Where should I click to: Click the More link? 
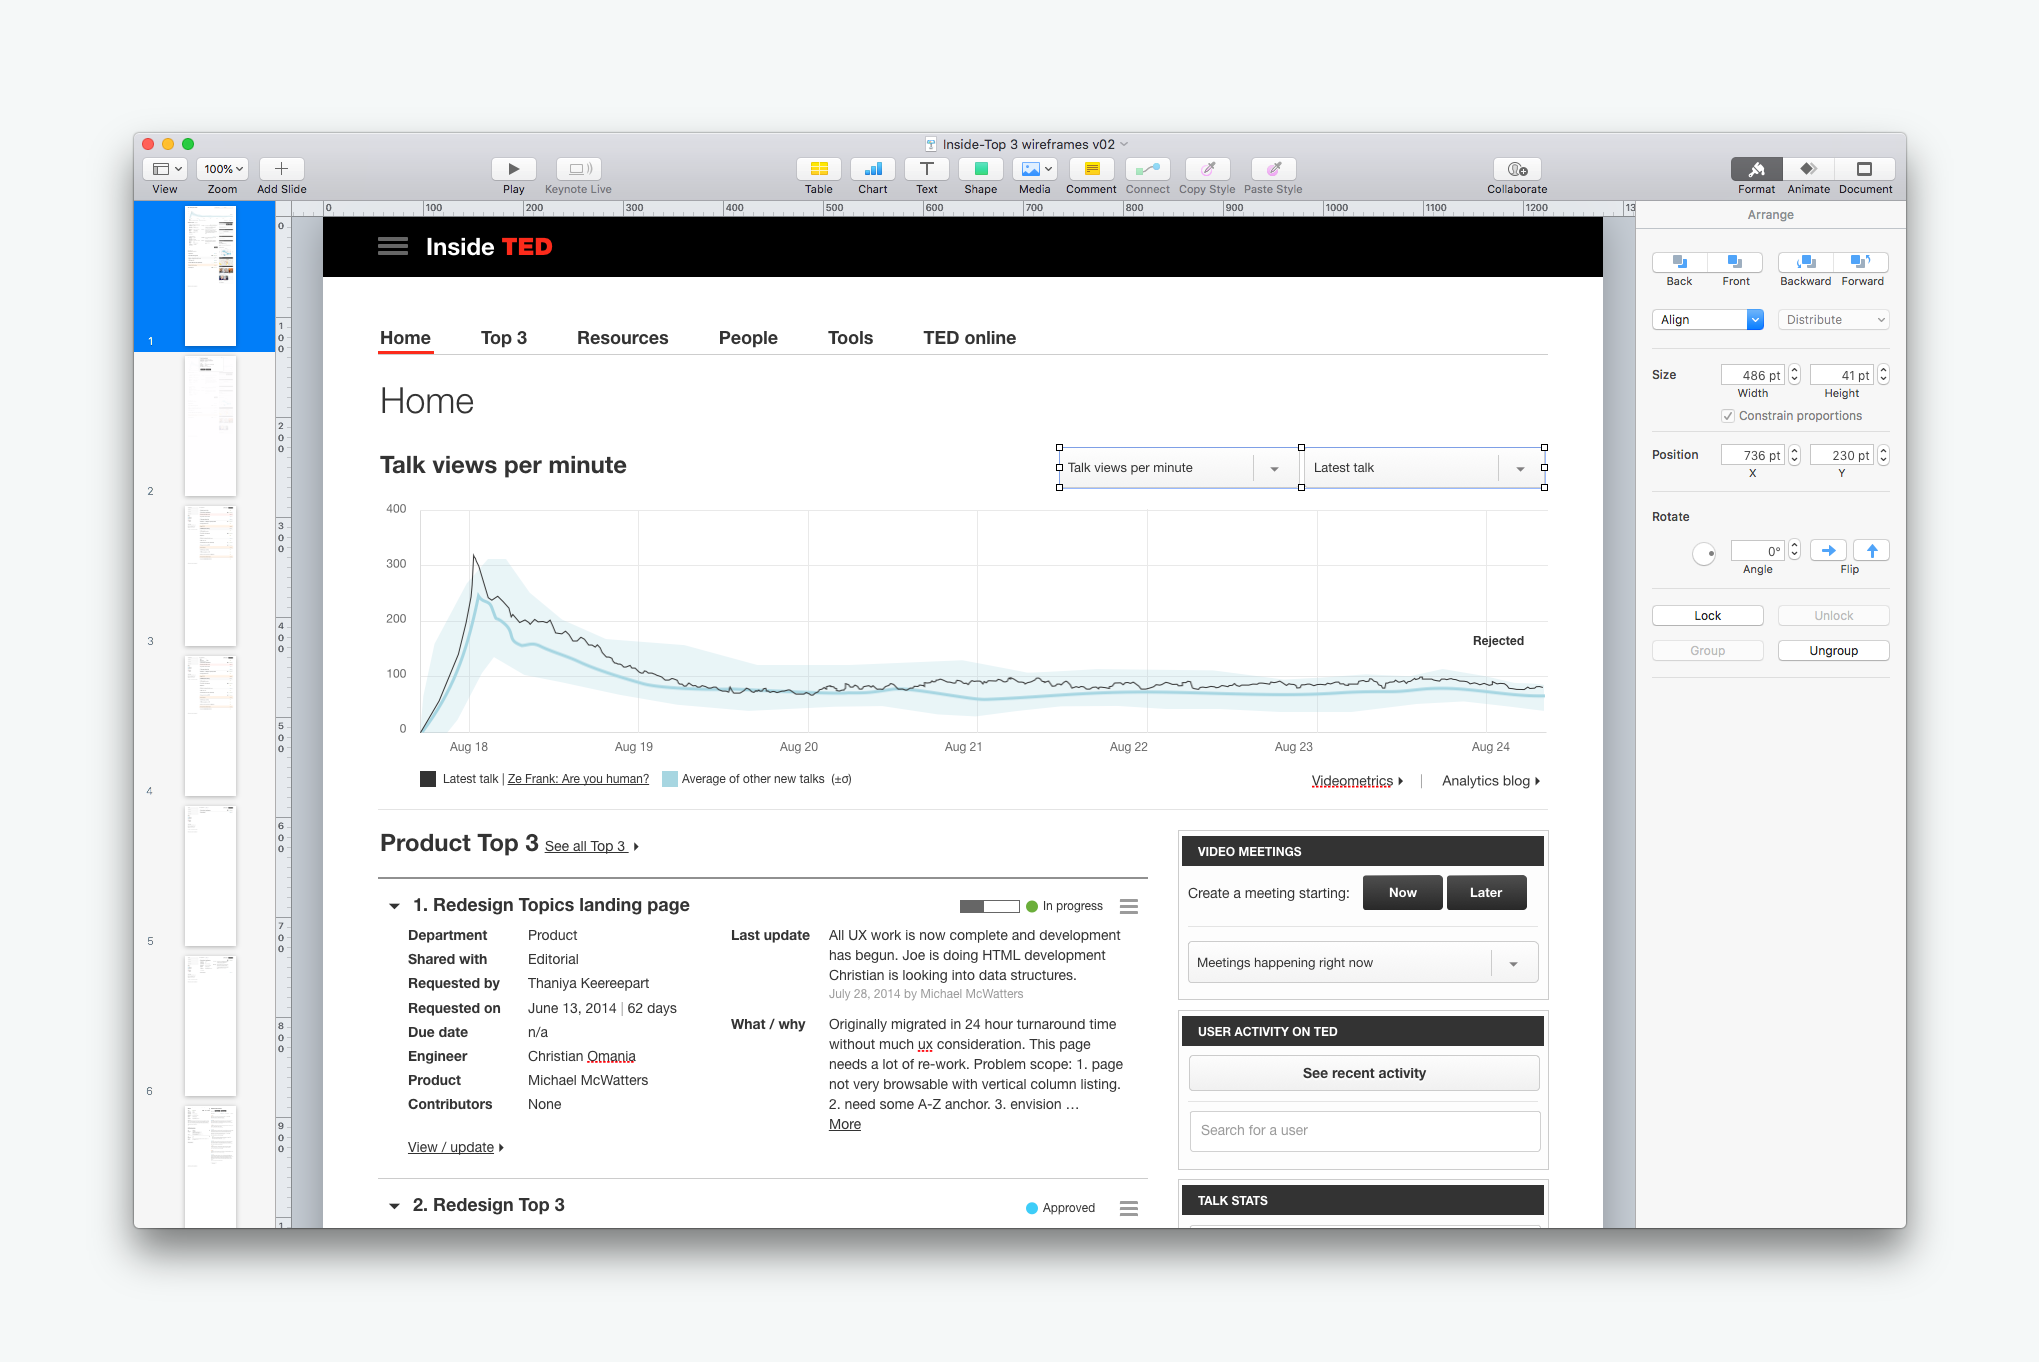click(845, 1124)
